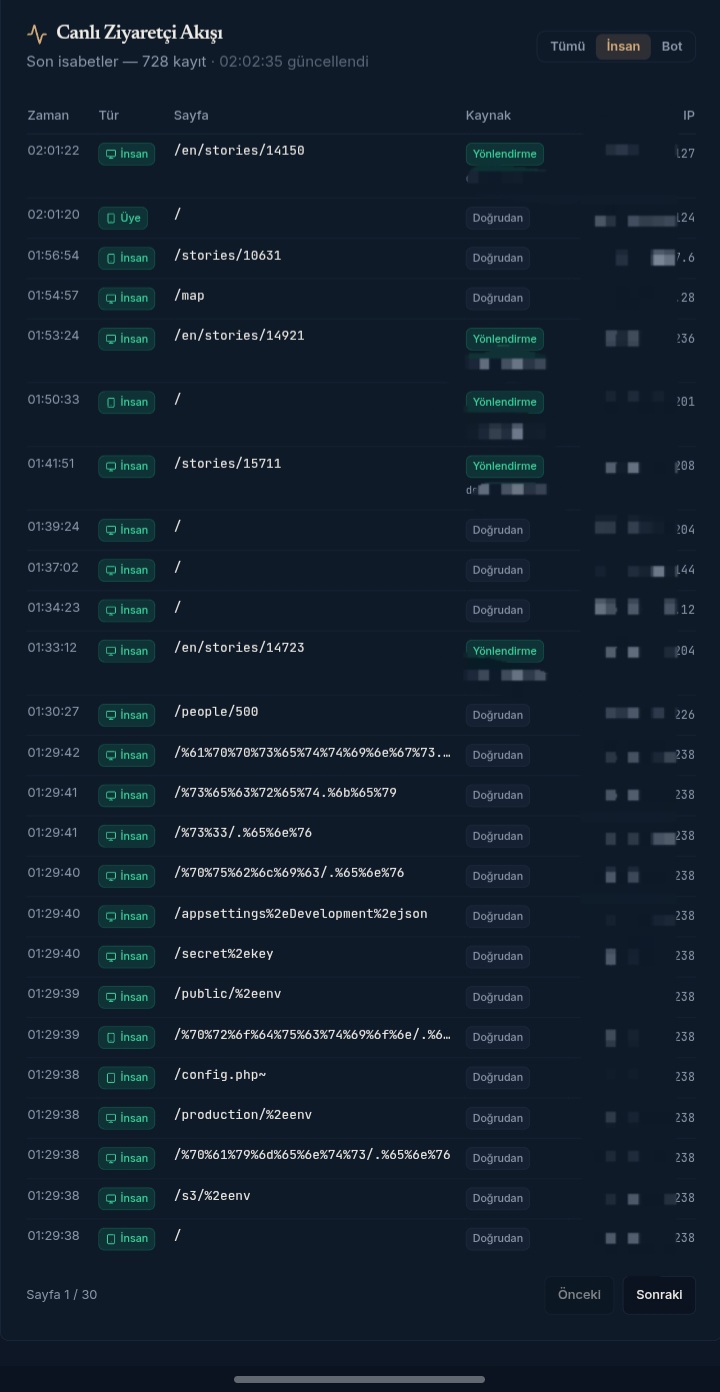Click the İnsan badge for /secret%2ekey

click(126, 956)
